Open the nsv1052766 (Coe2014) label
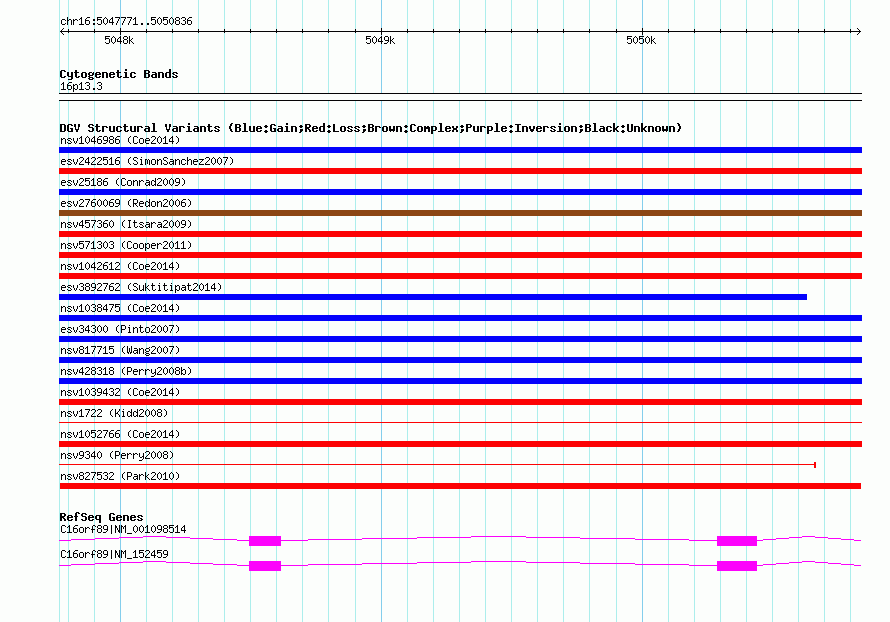890x622 pixels. [120, 434]
